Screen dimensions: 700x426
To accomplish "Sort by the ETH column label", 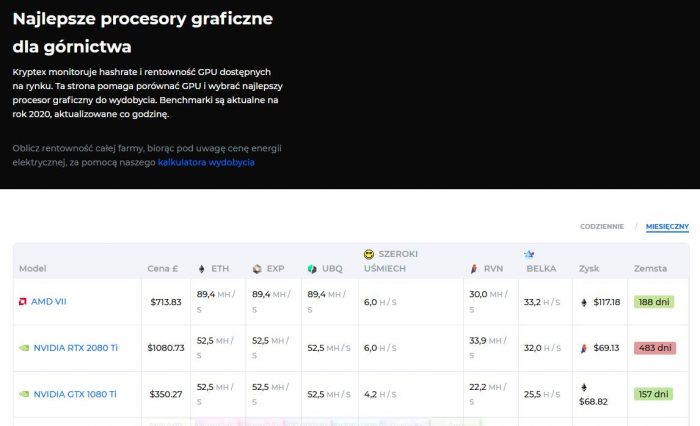I will tap(220, 268).
